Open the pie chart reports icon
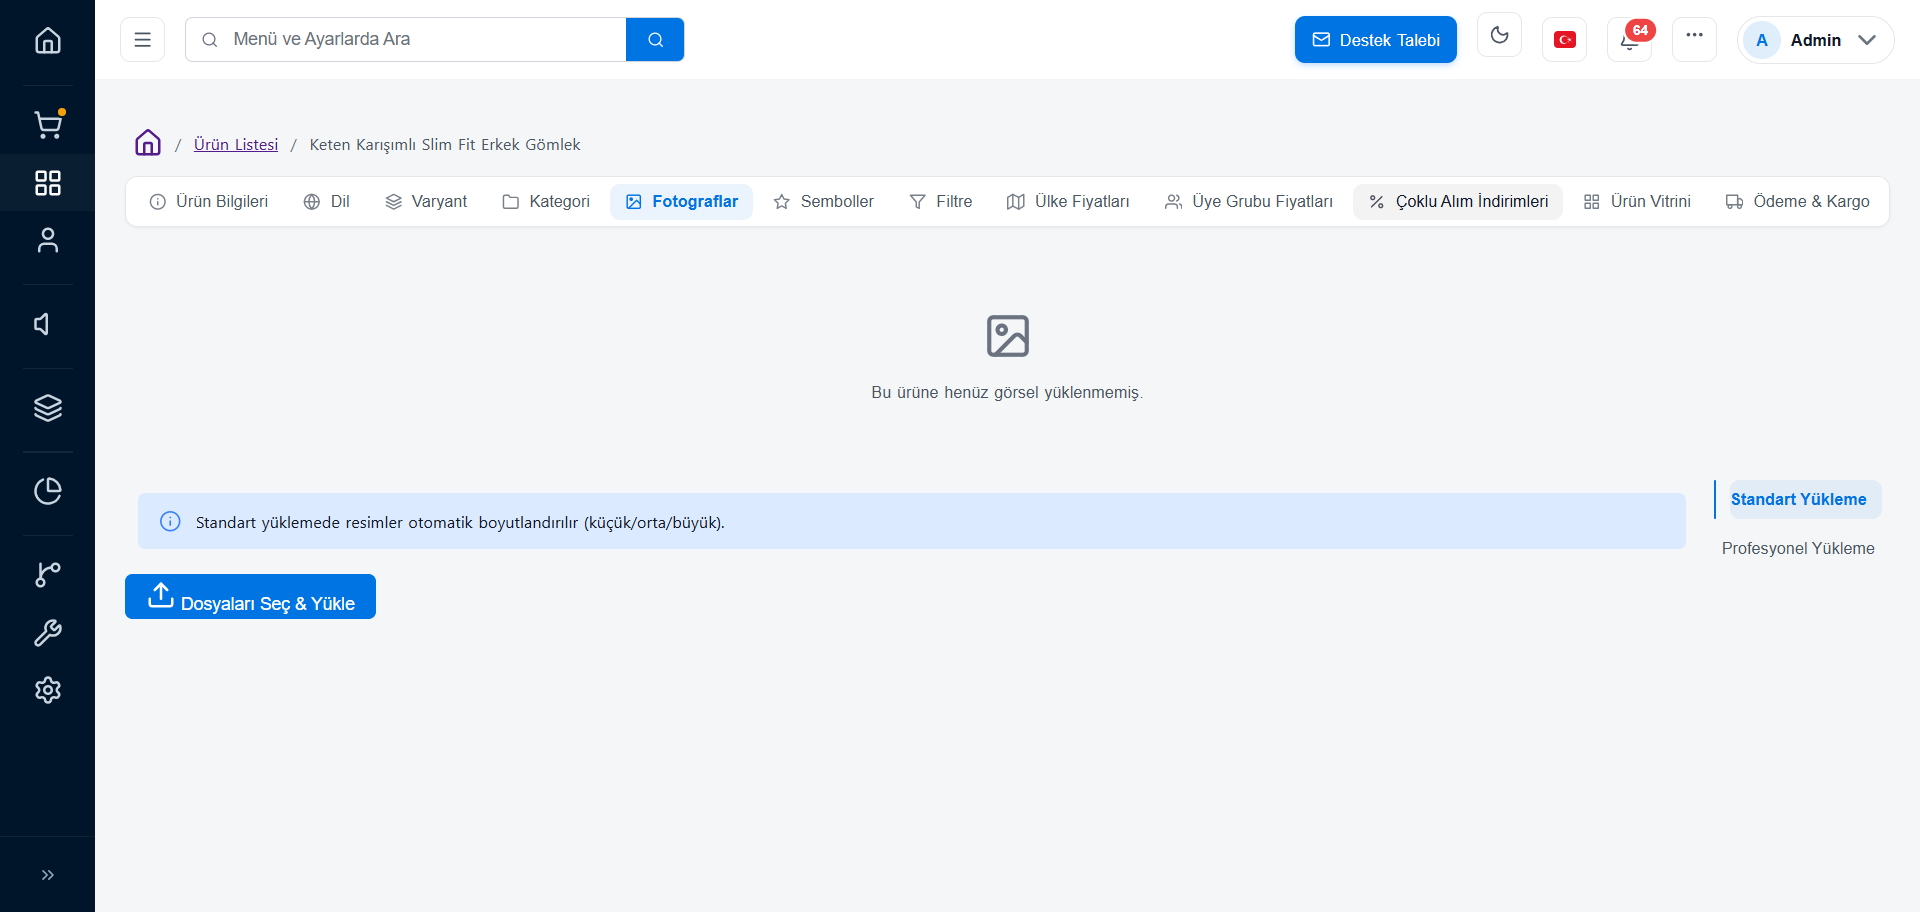 (x=47, y=491)
